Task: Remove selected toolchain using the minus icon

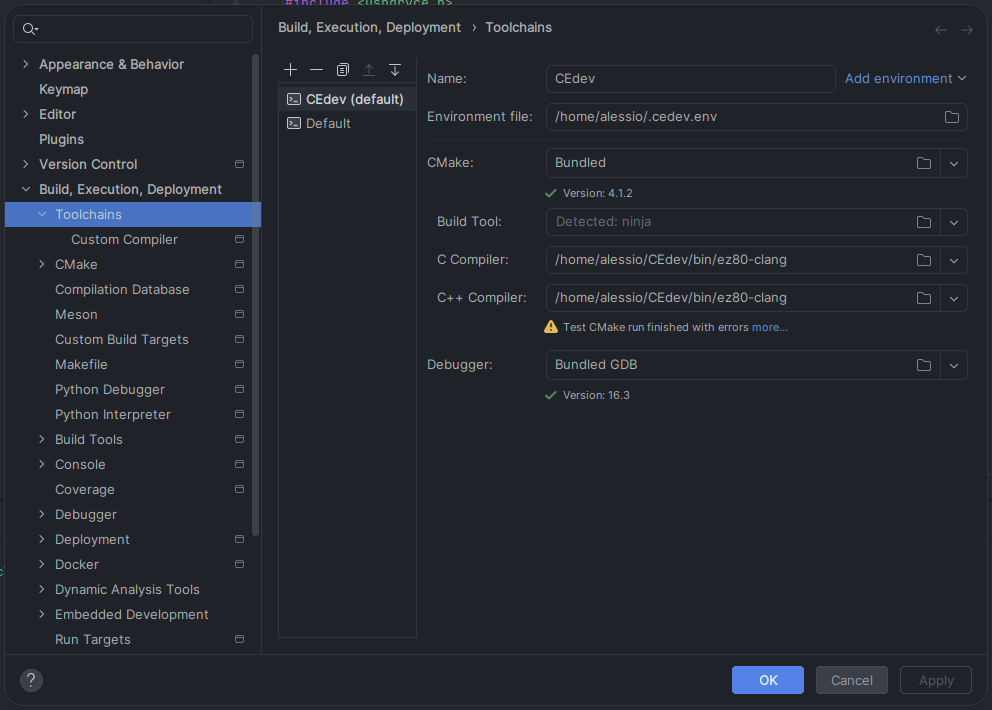Action: [315, 69]
